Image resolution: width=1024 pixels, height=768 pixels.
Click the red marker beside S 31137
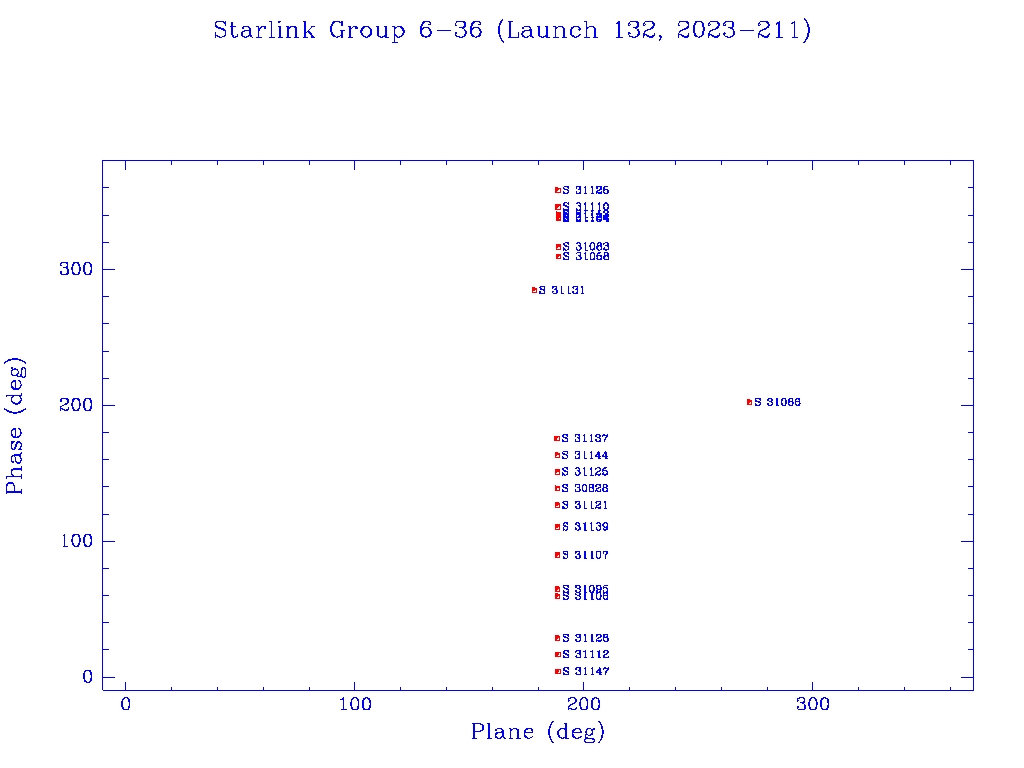(x=557, y=439)
